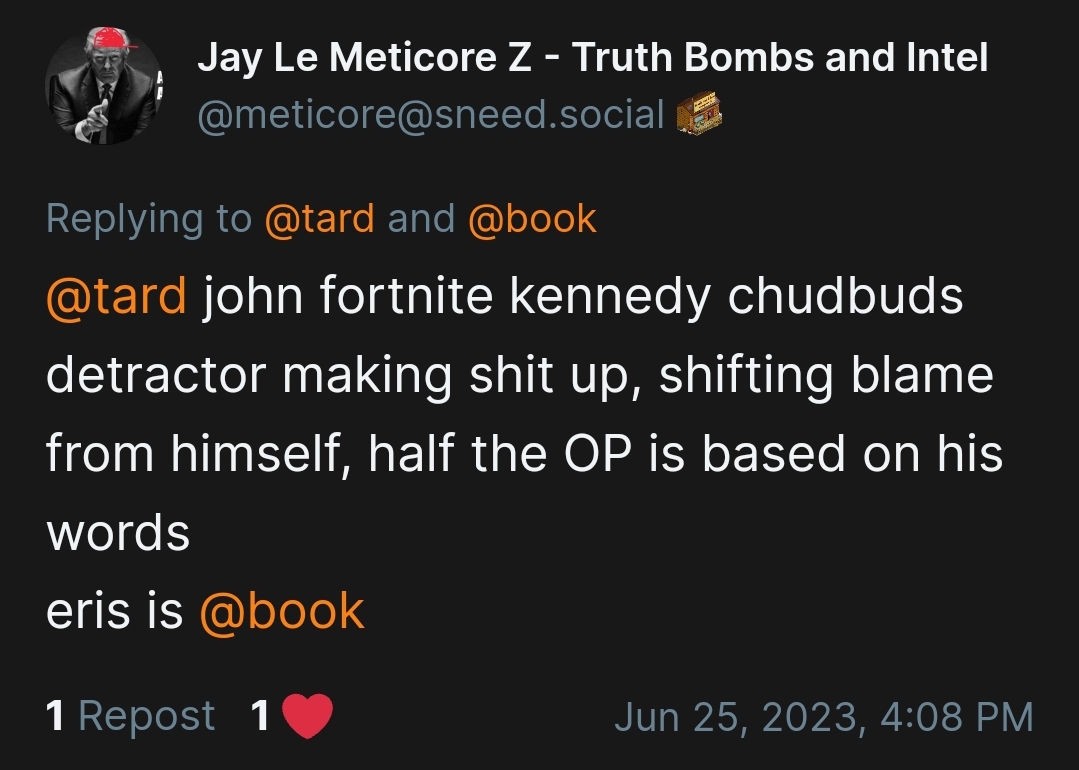Click the "Repost" label
This screenshot has width=1079, height=770.
click(146, 716)
